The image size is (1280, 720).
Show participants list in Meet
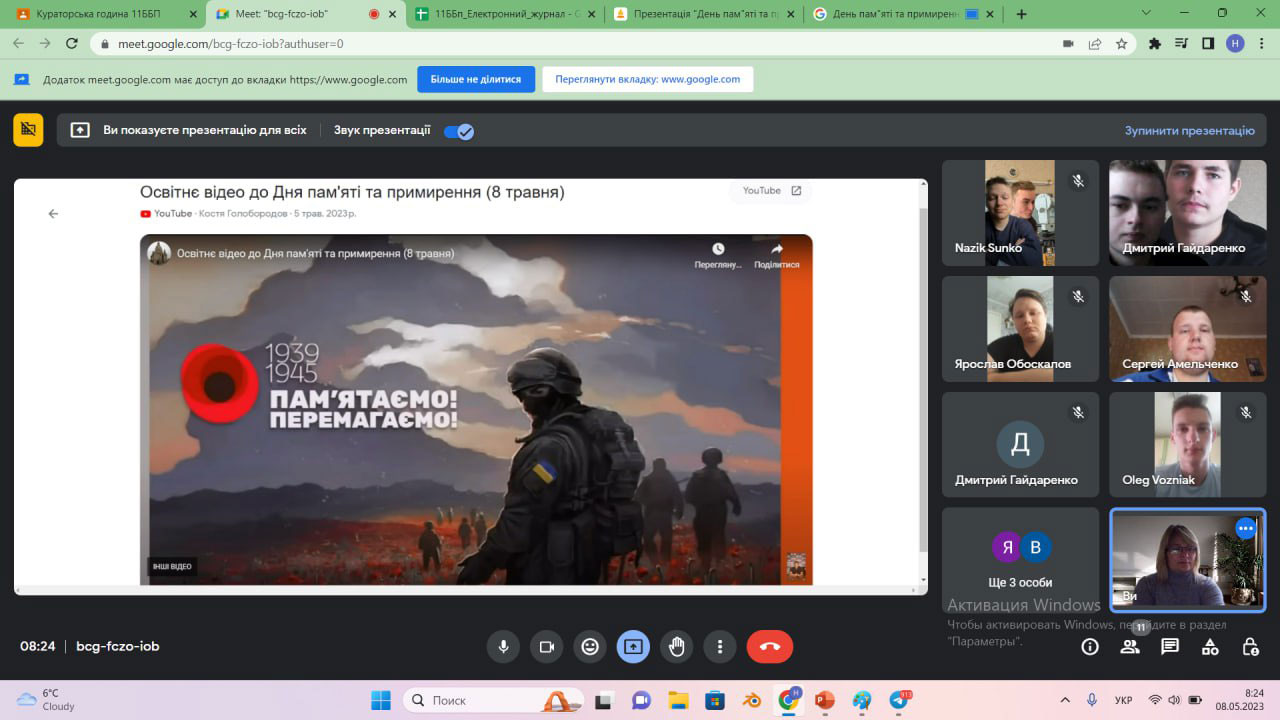(1130, 647)
